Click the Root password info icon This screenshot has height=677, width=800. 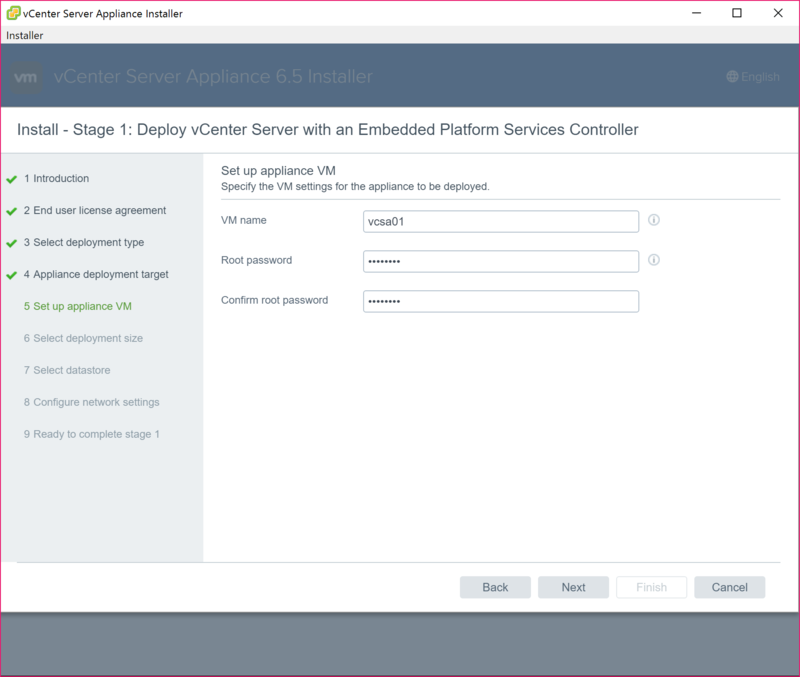click(654, 260)
